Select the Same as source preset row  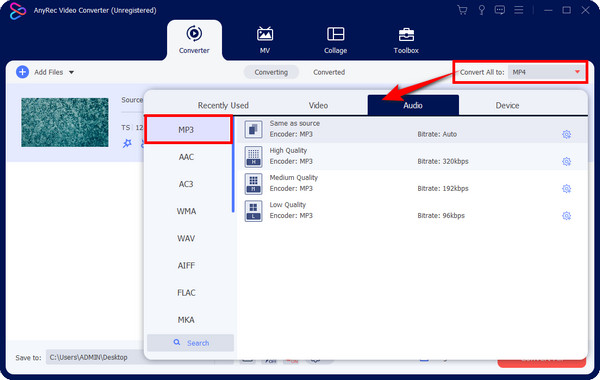point(412,129)
